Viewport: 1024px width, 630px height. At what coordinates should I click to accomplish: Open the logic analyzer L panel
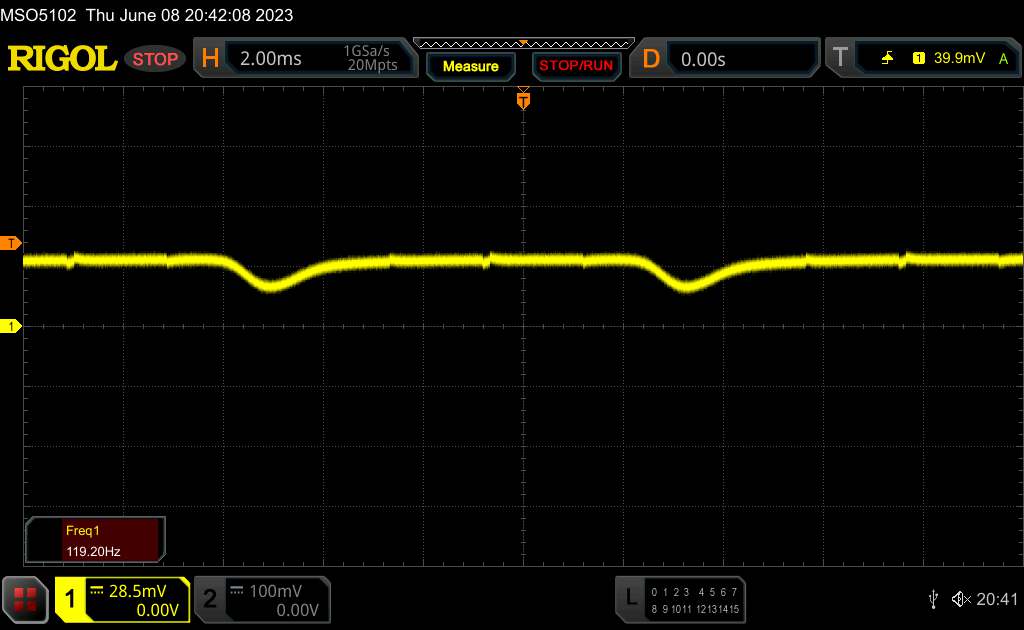click(x=630, y=596)
